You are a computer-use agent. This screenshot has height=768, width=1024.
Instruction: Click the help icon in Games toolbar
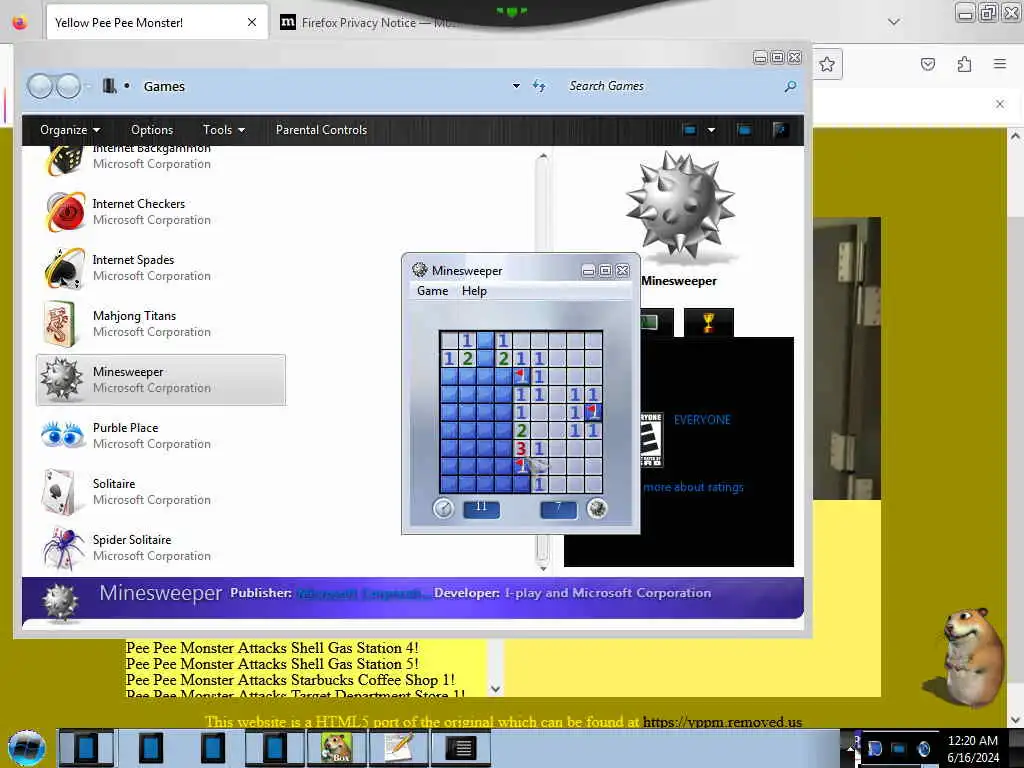tap(779, 130)
